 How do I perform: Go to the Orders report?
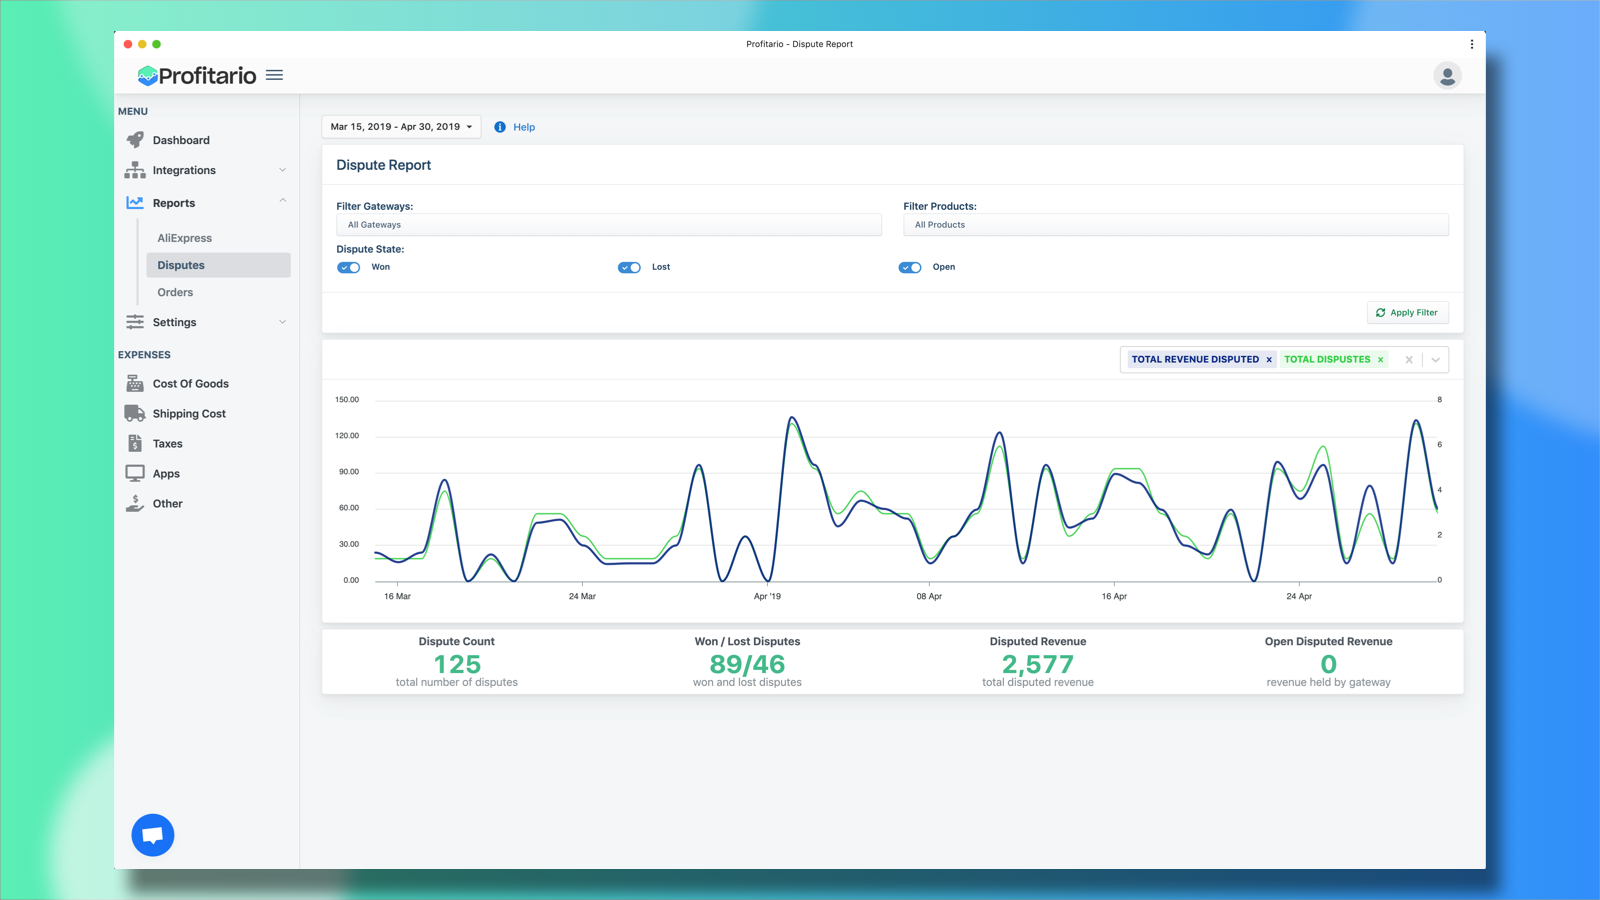(175, 293)
